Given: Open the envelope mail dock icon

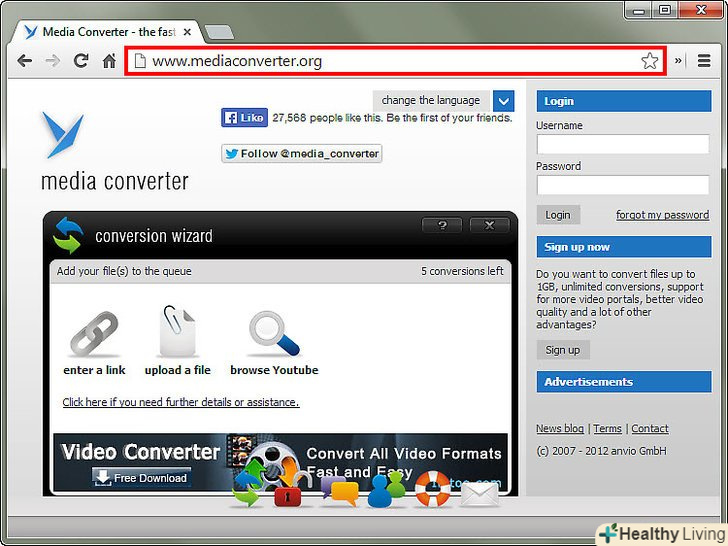Looking at the screenshot, I should point(480,494).
